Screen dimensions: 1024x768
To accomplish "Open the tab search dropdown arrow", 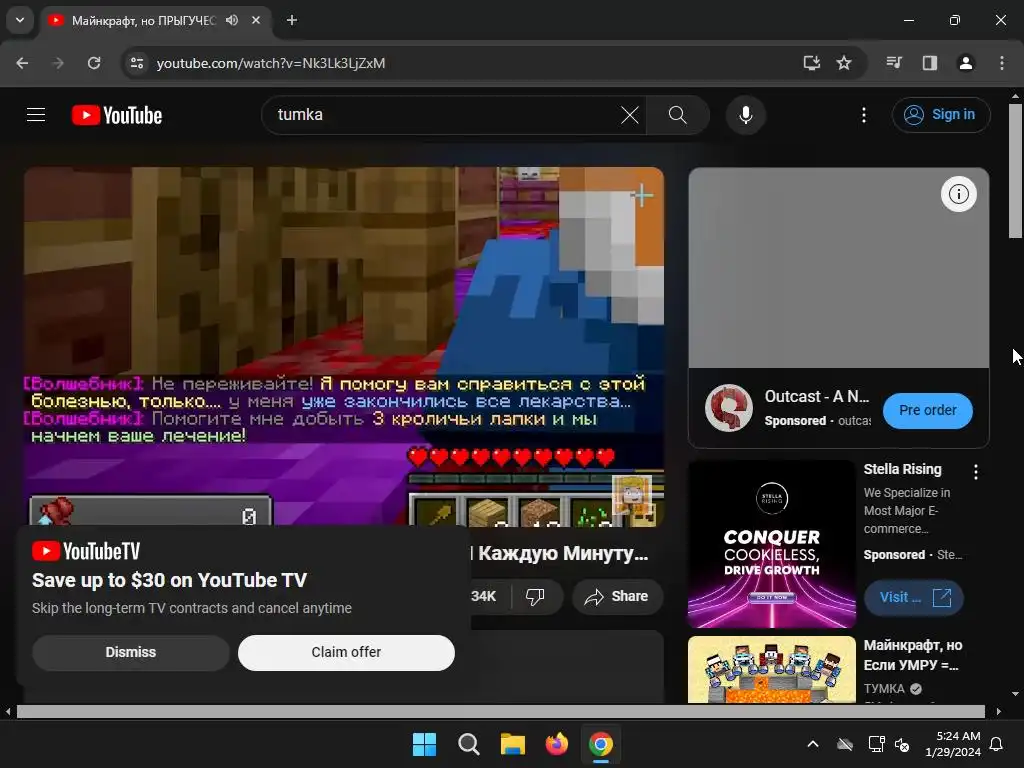I will [20, 20].
